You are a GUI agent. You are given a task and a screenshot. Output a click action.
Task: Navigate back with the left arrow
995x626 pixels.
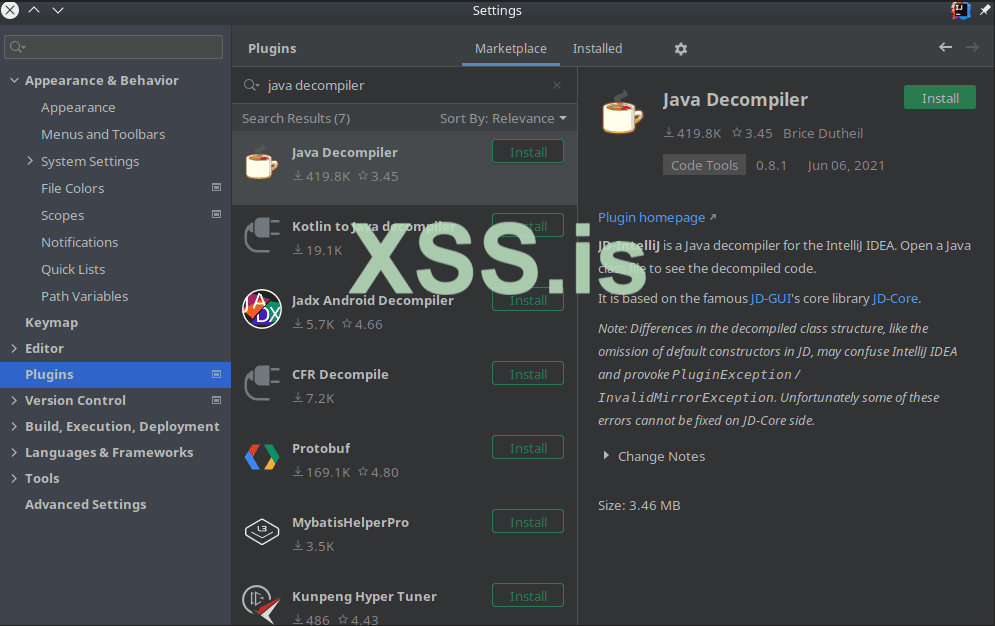(x=946, y=48)
